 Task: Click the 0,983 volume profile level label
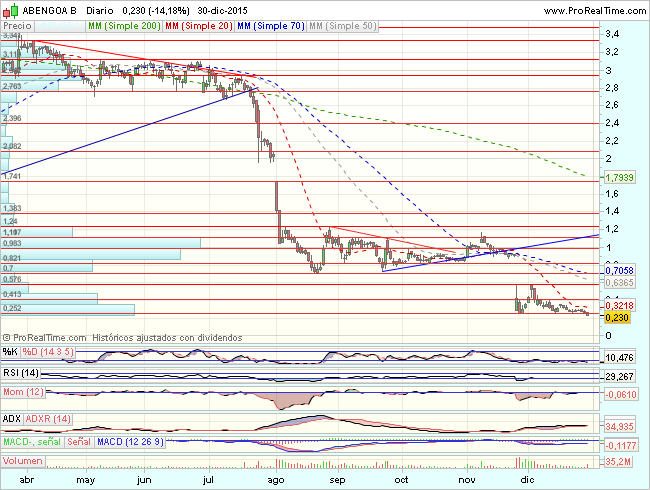pyautogui.click(x=12, y=243)
